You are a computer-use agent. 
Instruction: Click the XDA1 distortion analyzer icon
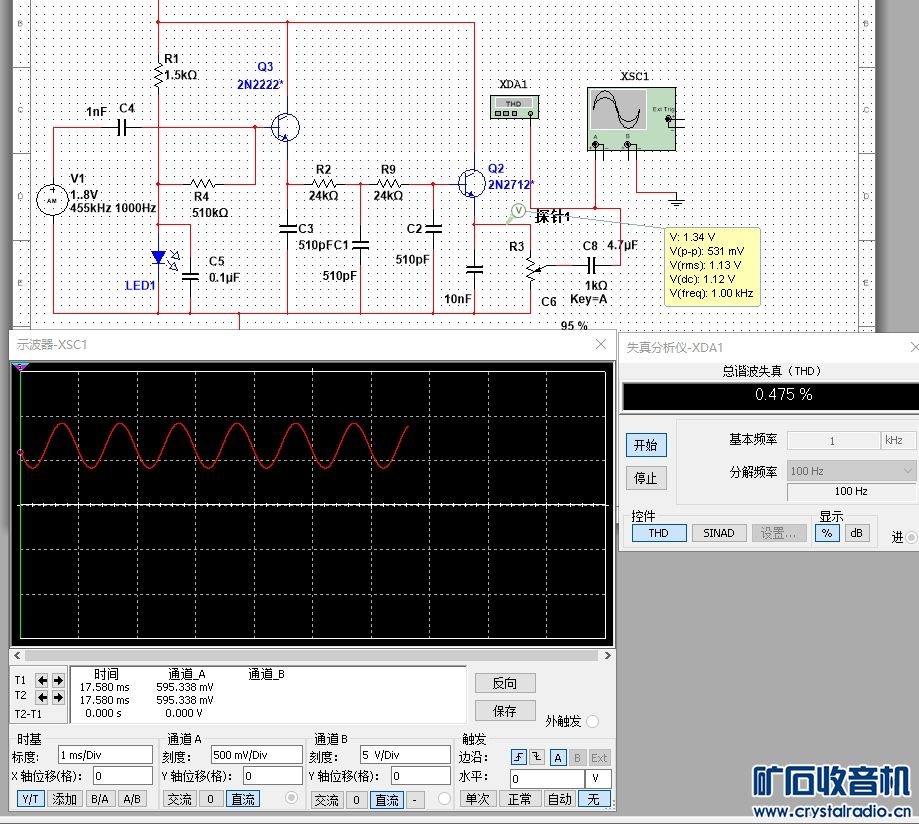[x=515, y=105]
